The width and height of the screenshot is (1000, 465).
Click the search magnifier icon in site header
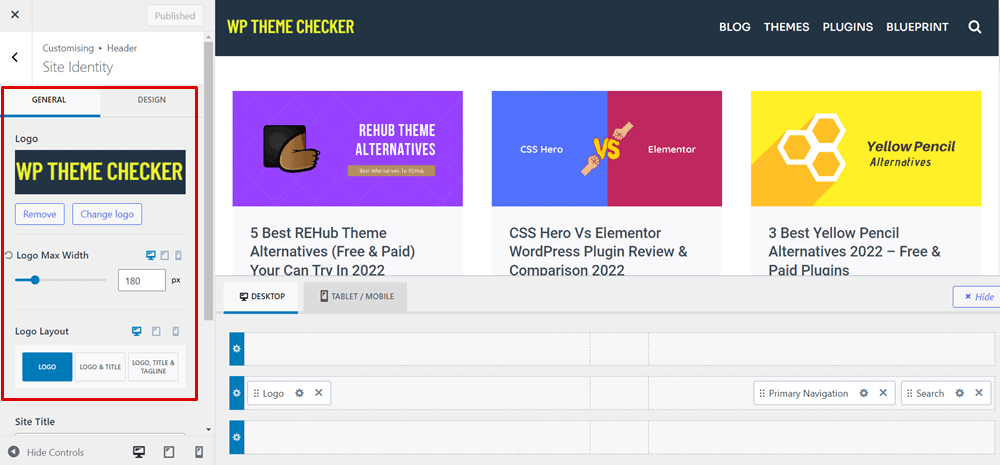pos(975,27)
